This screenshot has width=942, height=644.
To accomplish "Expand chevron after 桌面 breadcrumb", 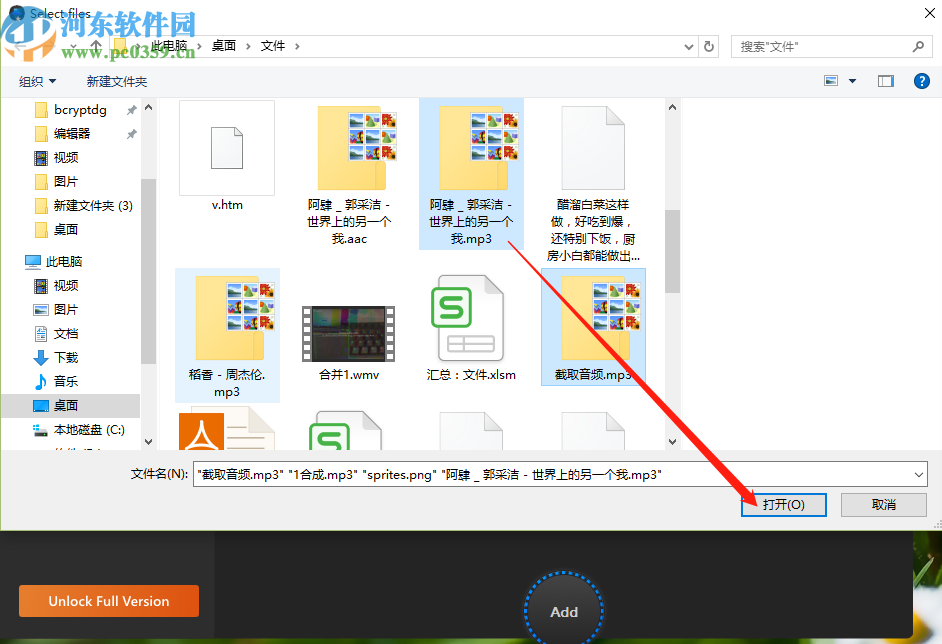I will tap(248, 46).
